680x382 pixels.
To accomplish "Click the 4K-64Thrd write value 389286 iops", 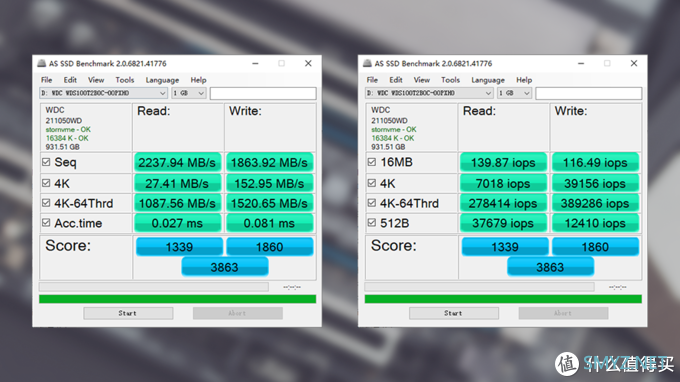I will [x=595, y=203].
